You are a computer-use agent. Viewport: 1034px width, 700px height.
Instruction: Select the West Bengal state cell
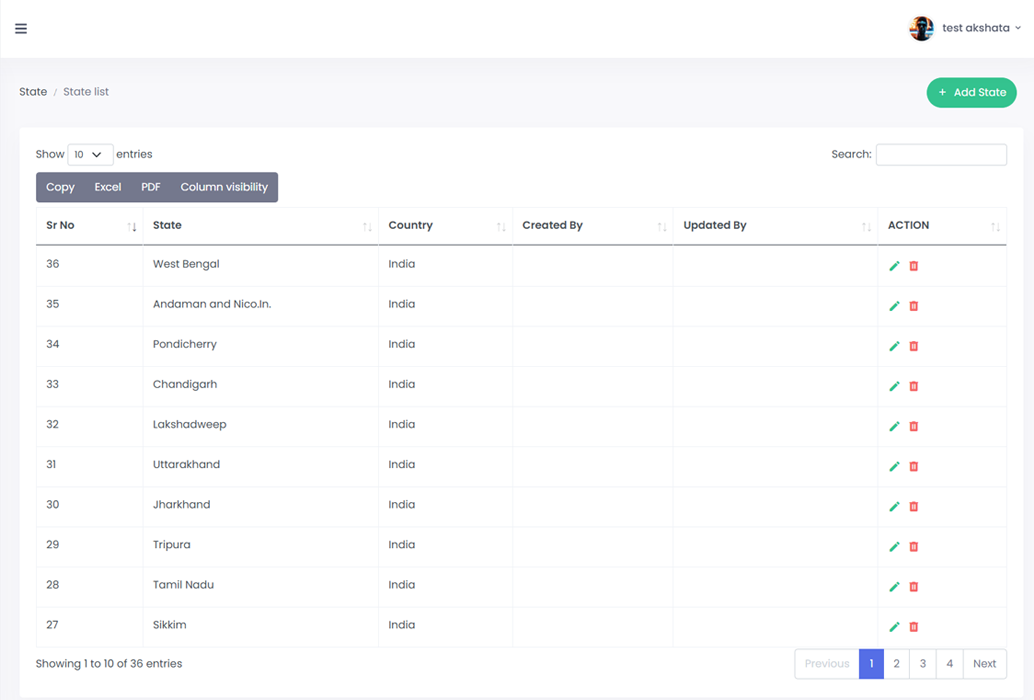click(x=260, y=266)
